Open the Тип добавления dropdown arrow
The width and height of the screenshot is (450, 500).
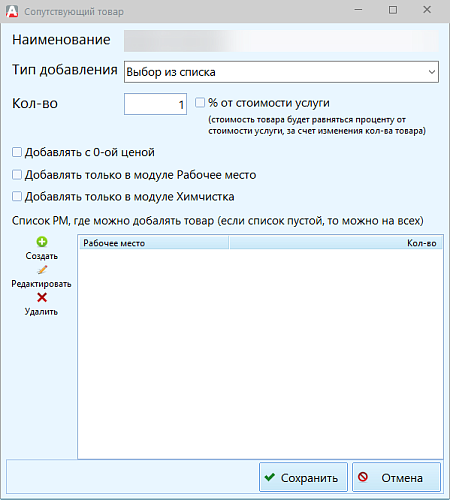pos(432,72)
